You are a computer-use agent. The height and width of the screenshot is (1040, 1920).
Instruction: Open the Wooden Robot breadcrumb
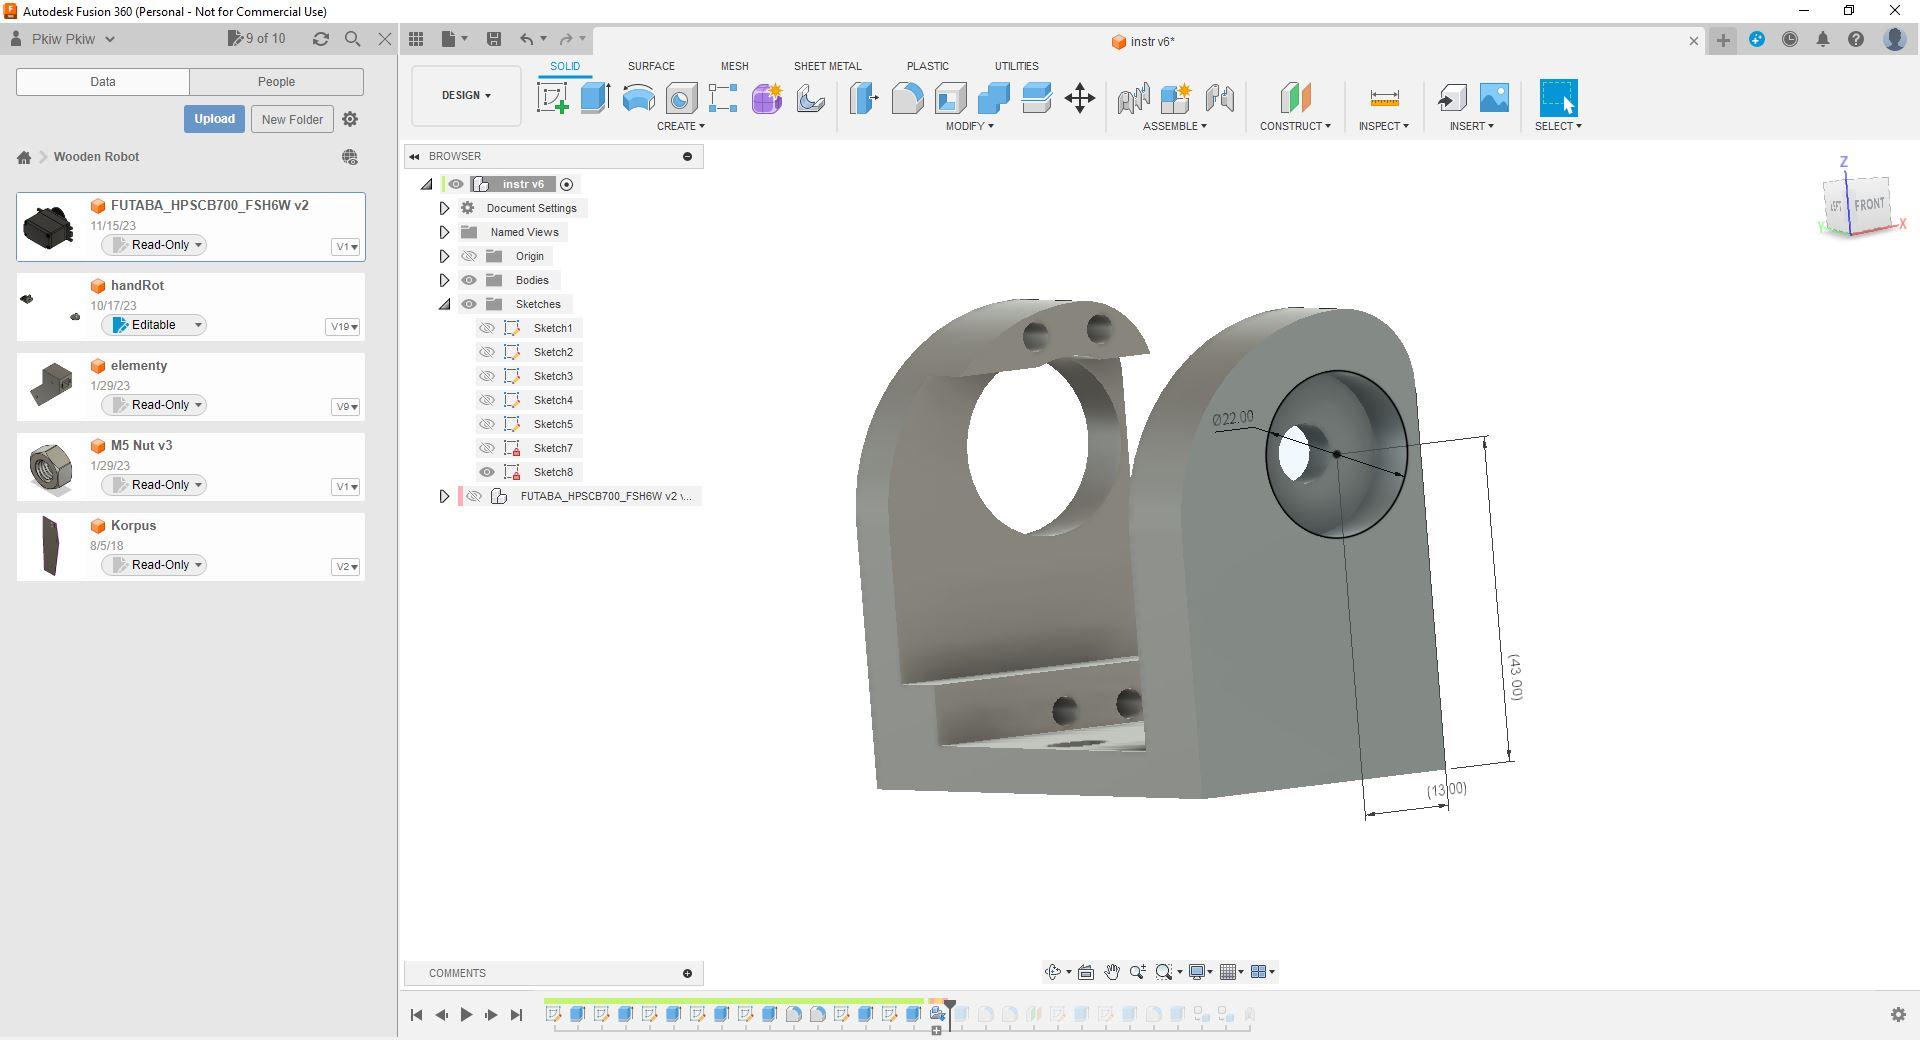tap(96, 157)
